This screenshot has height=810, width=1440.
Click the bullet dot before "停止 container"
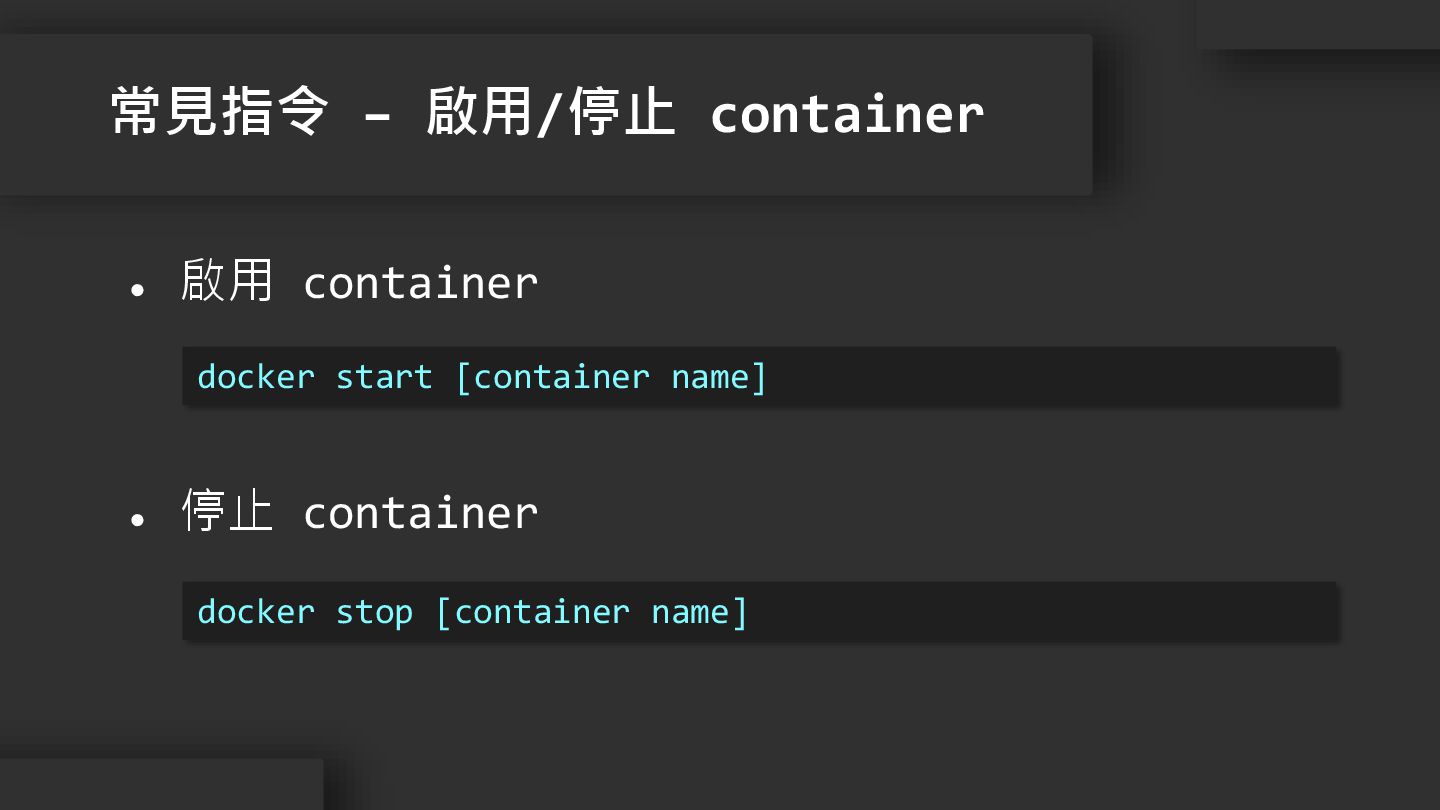tap(137, 520)
